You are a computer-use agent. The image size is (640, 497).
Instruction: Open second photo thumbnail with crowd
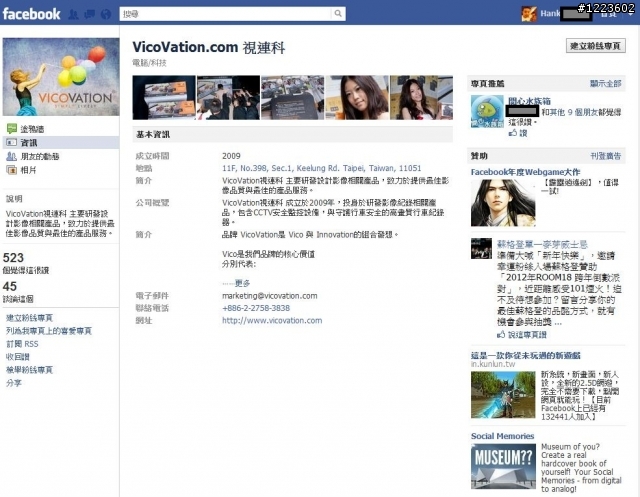[x=228, y=98]
